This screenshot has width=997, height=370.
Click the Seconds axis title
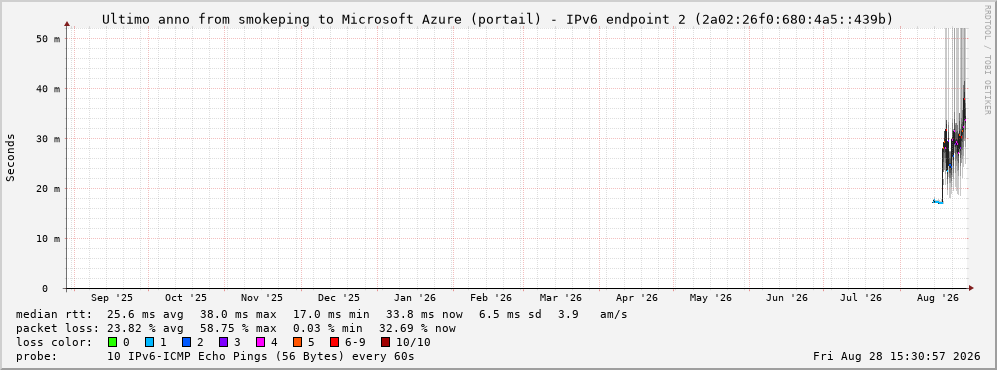pos(11,158)
